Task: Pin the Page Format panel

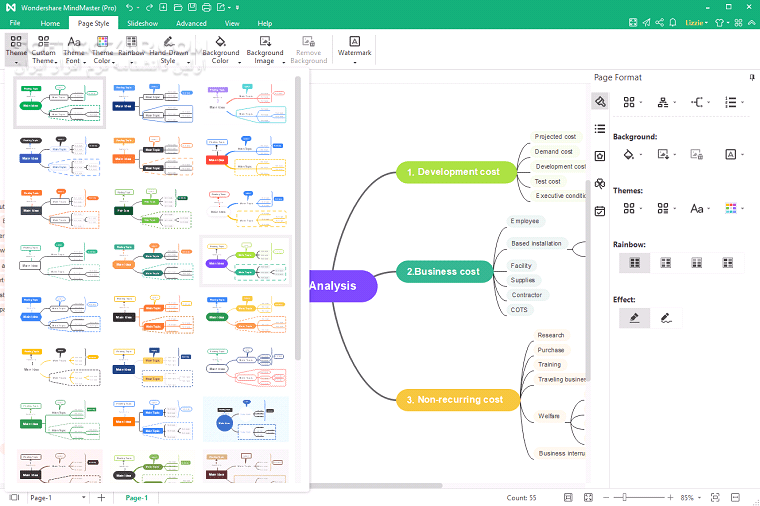Action: click(x=752, y=77)
